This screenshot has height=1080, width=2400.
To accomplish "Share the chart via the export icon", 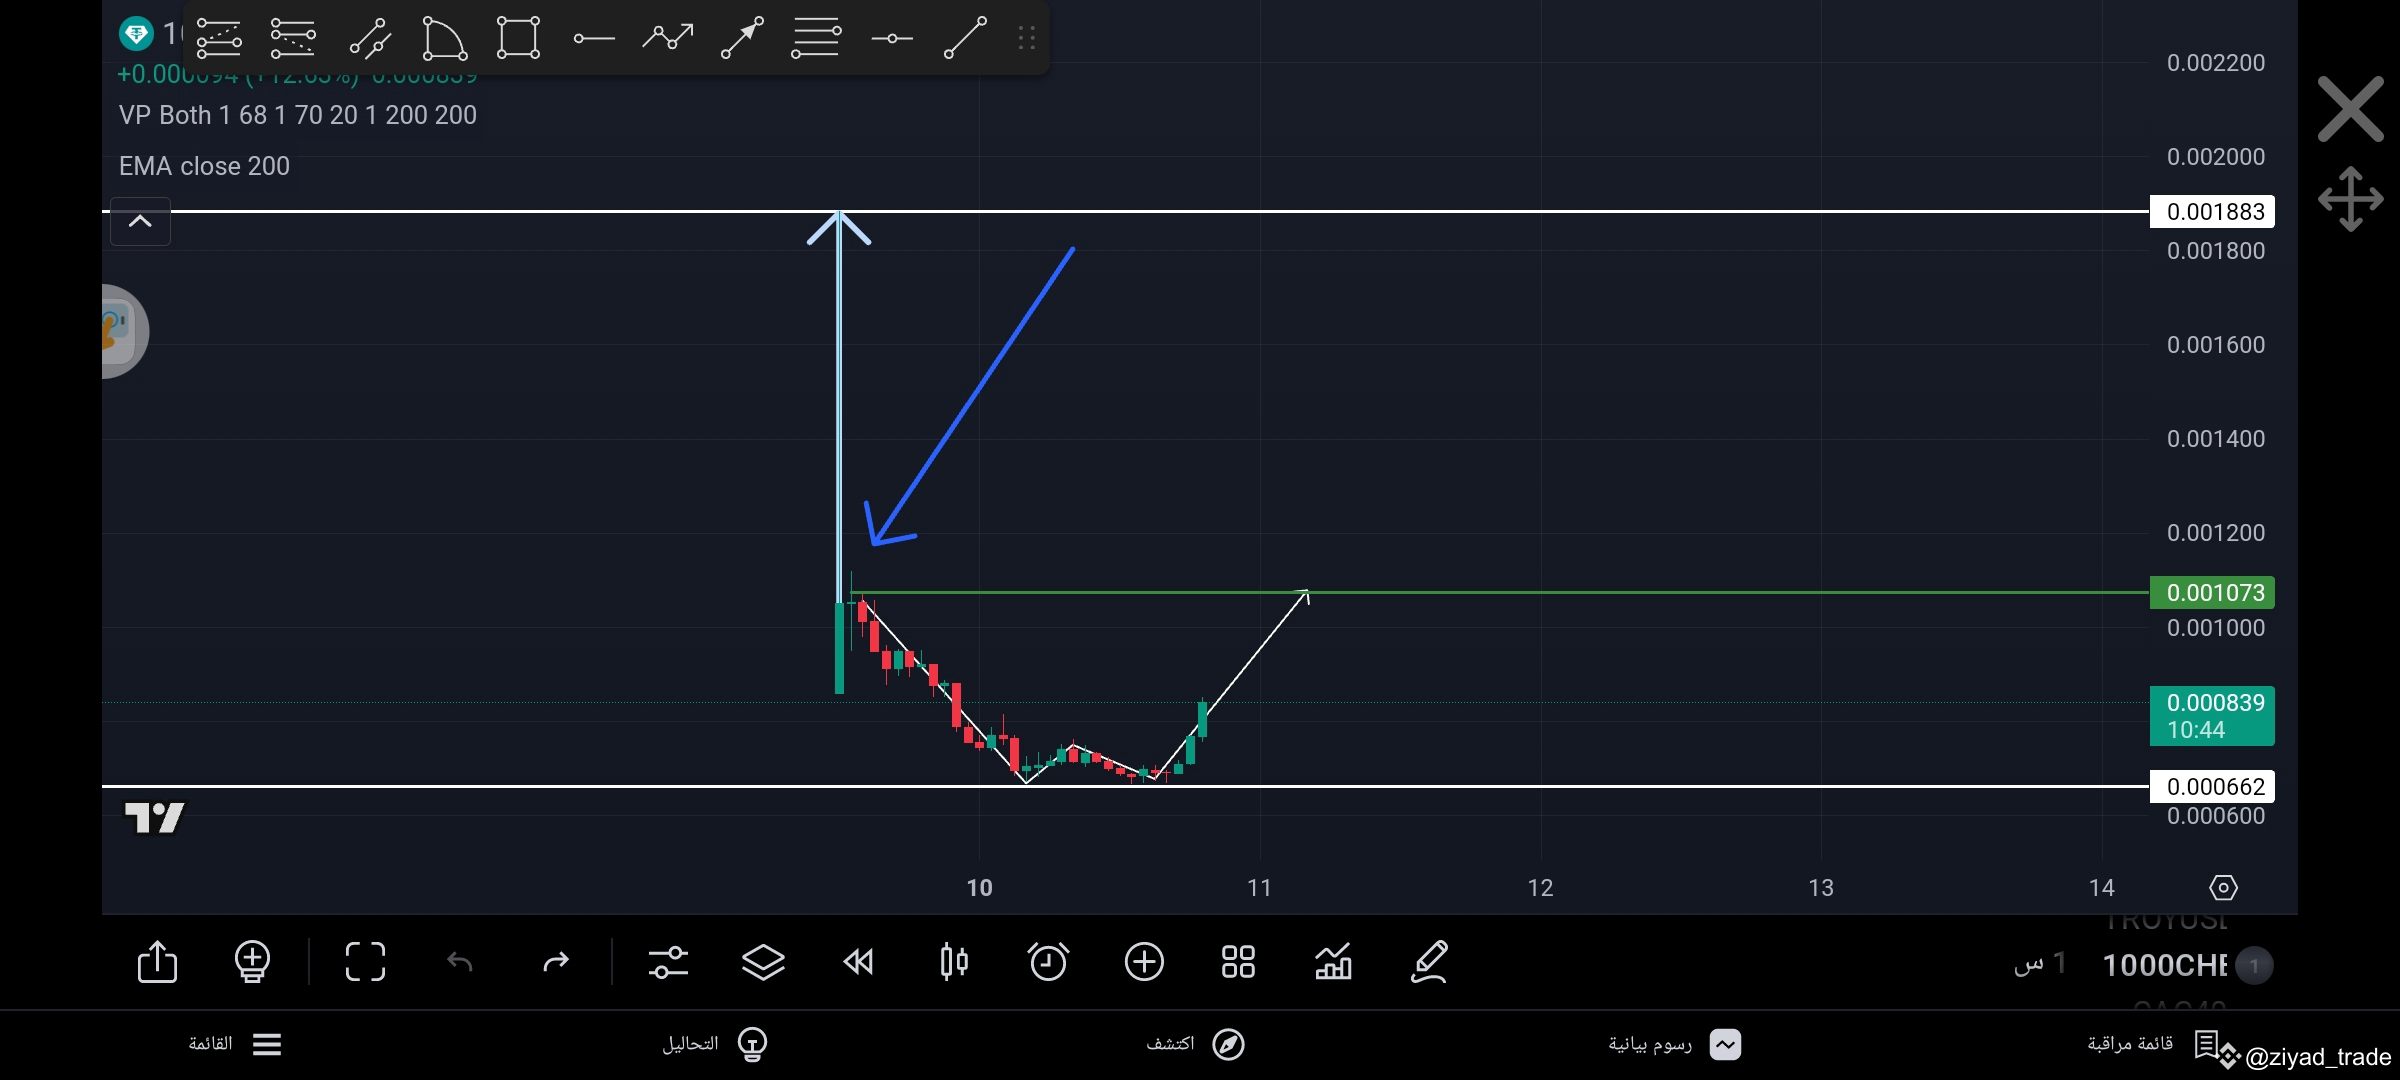I will (157, 962).
